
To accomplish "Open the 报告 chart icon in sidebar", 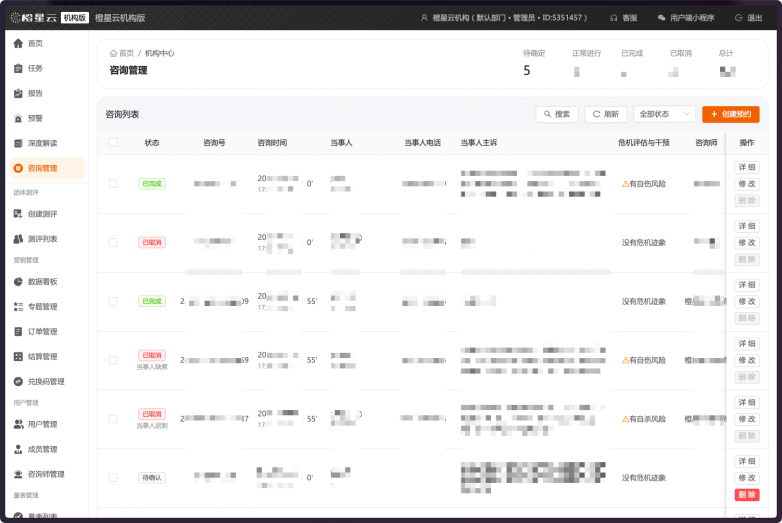I will click(x=18, y=93).
